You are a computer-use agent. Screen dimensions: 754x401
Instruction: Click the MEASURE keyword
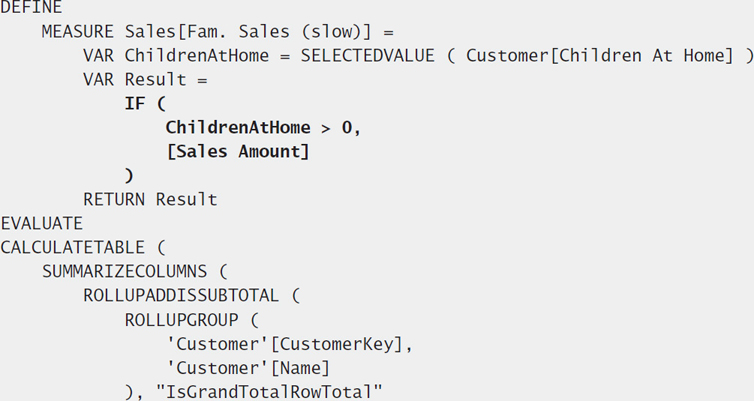pyautogui.click(x=77, y=32)
